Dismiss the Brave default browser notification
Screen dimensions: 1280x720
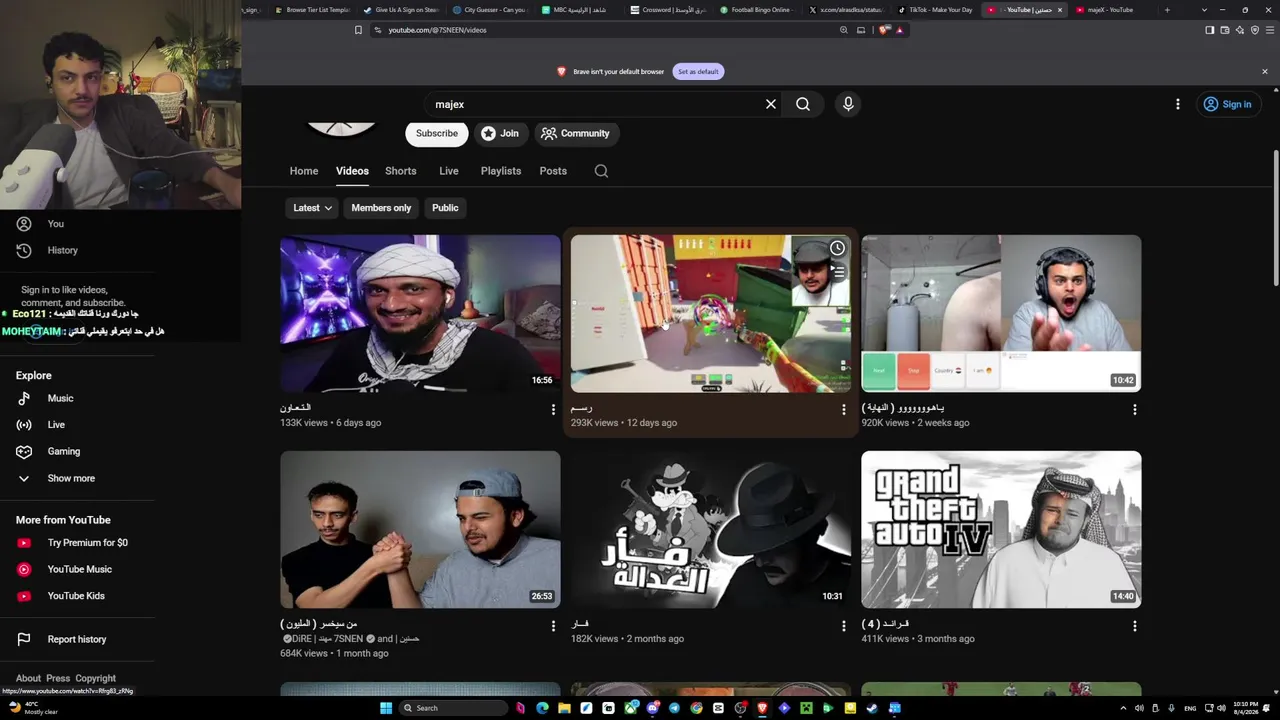pos(1264,72)
